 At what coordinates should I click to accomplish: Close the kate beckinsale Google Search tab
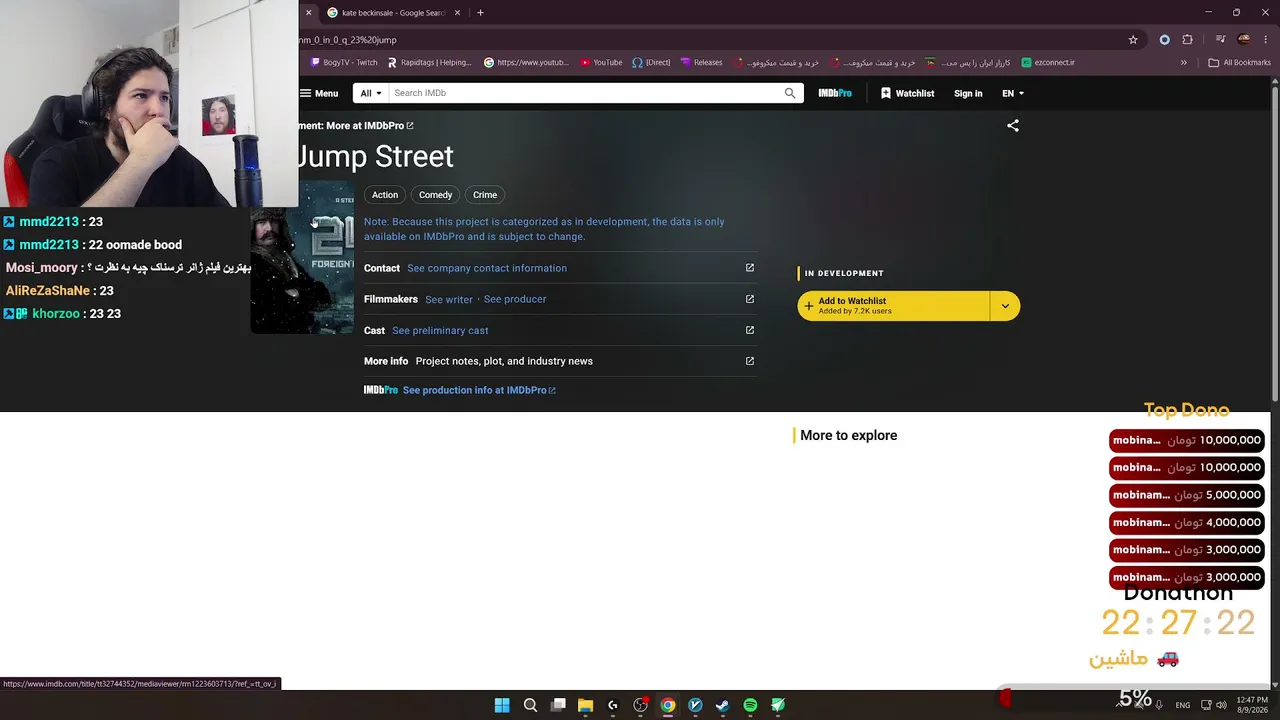point(458,13)
